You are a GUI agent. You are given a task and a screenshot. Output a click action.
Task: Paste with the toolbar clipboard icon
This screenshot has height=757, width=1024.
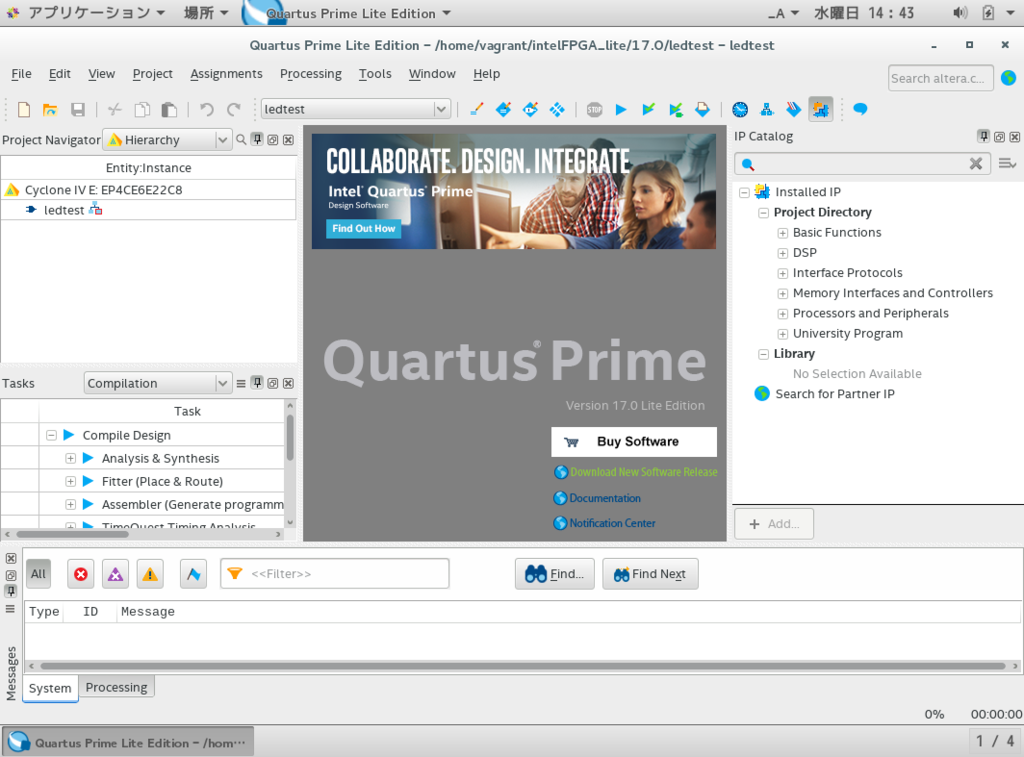[169, 109]
